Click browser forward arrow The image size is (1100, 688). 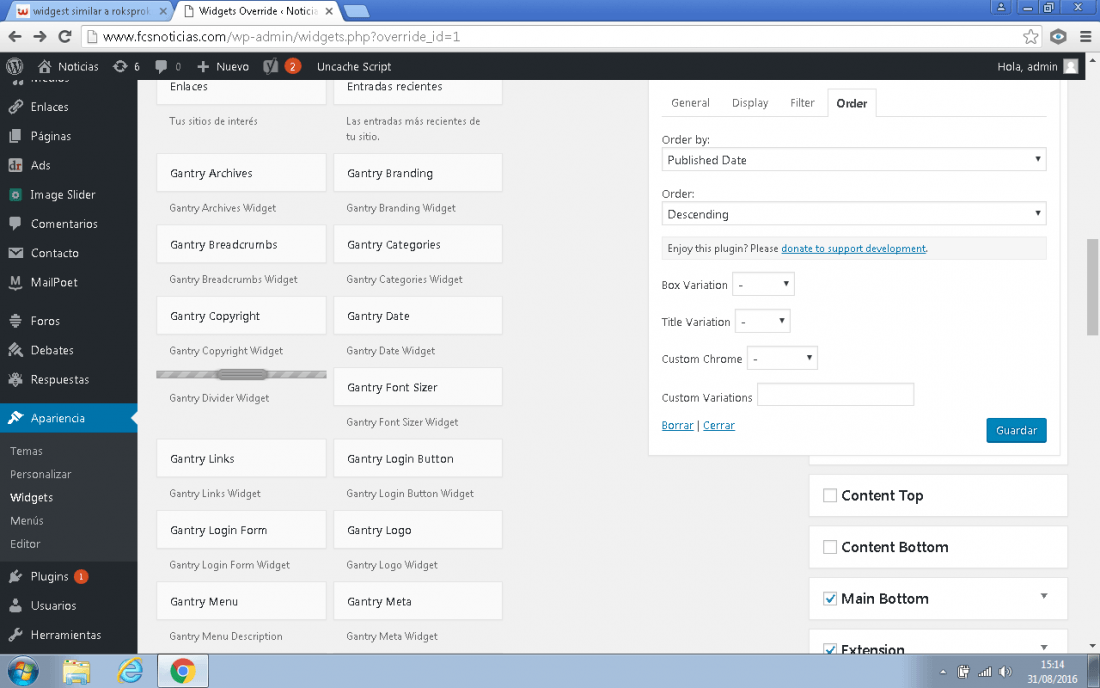tap(40, 36)
